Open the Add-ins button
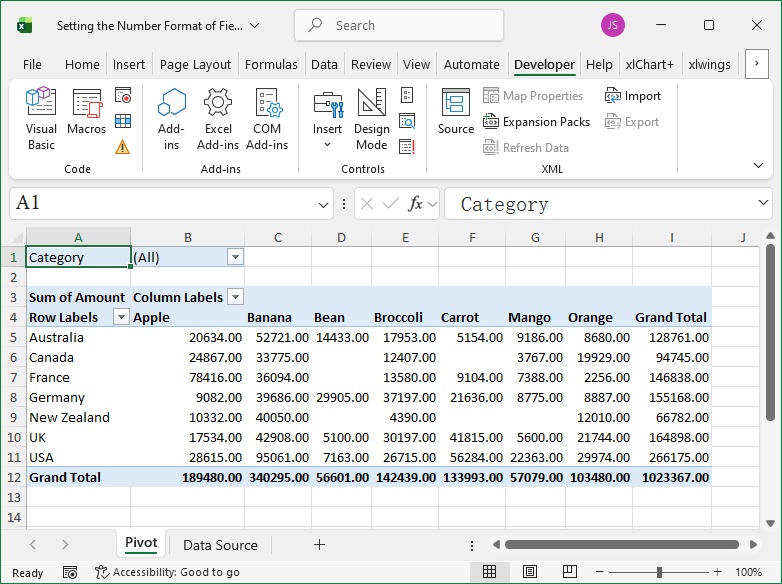The image size is (782, 584). [171, 119]
